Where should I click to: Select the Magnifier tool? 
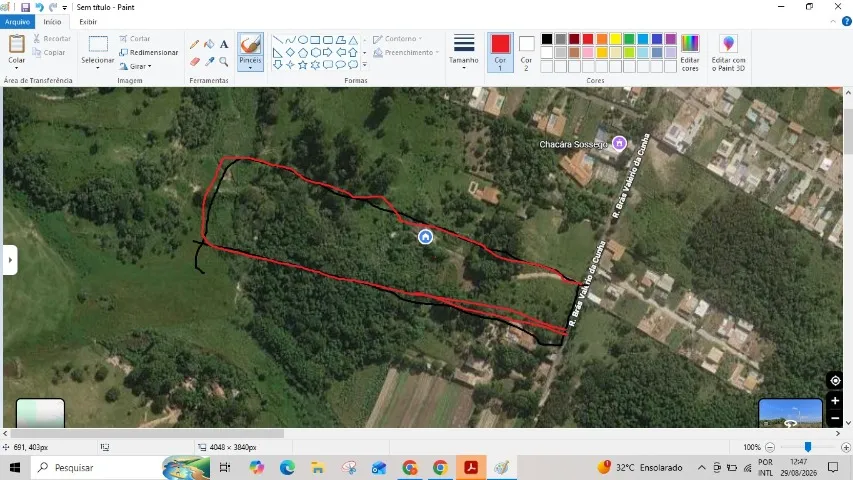click(224, 61)
